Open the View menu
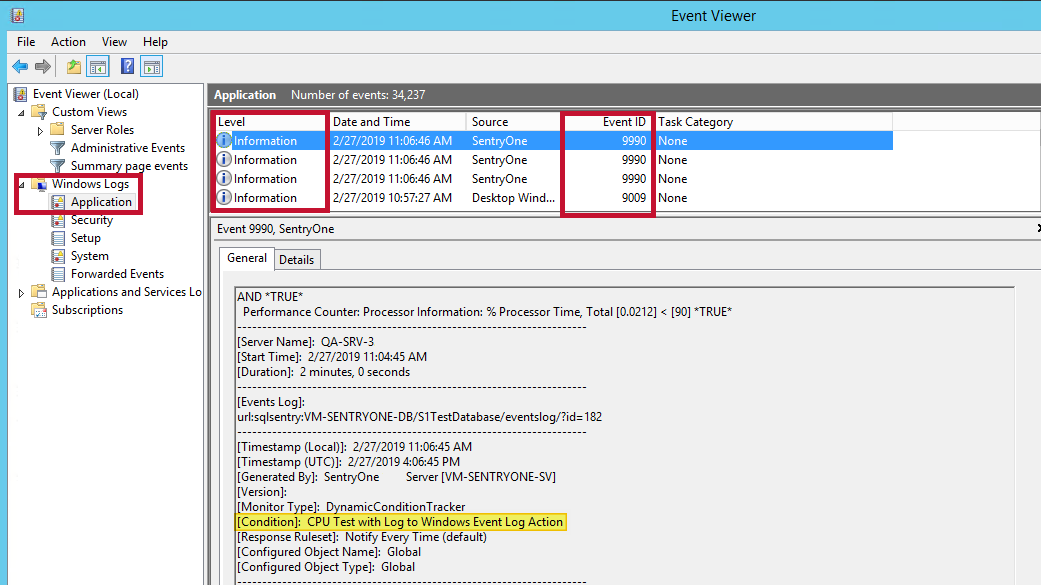Viewport: 1041px width, 585px height. (x=113, y=42)
